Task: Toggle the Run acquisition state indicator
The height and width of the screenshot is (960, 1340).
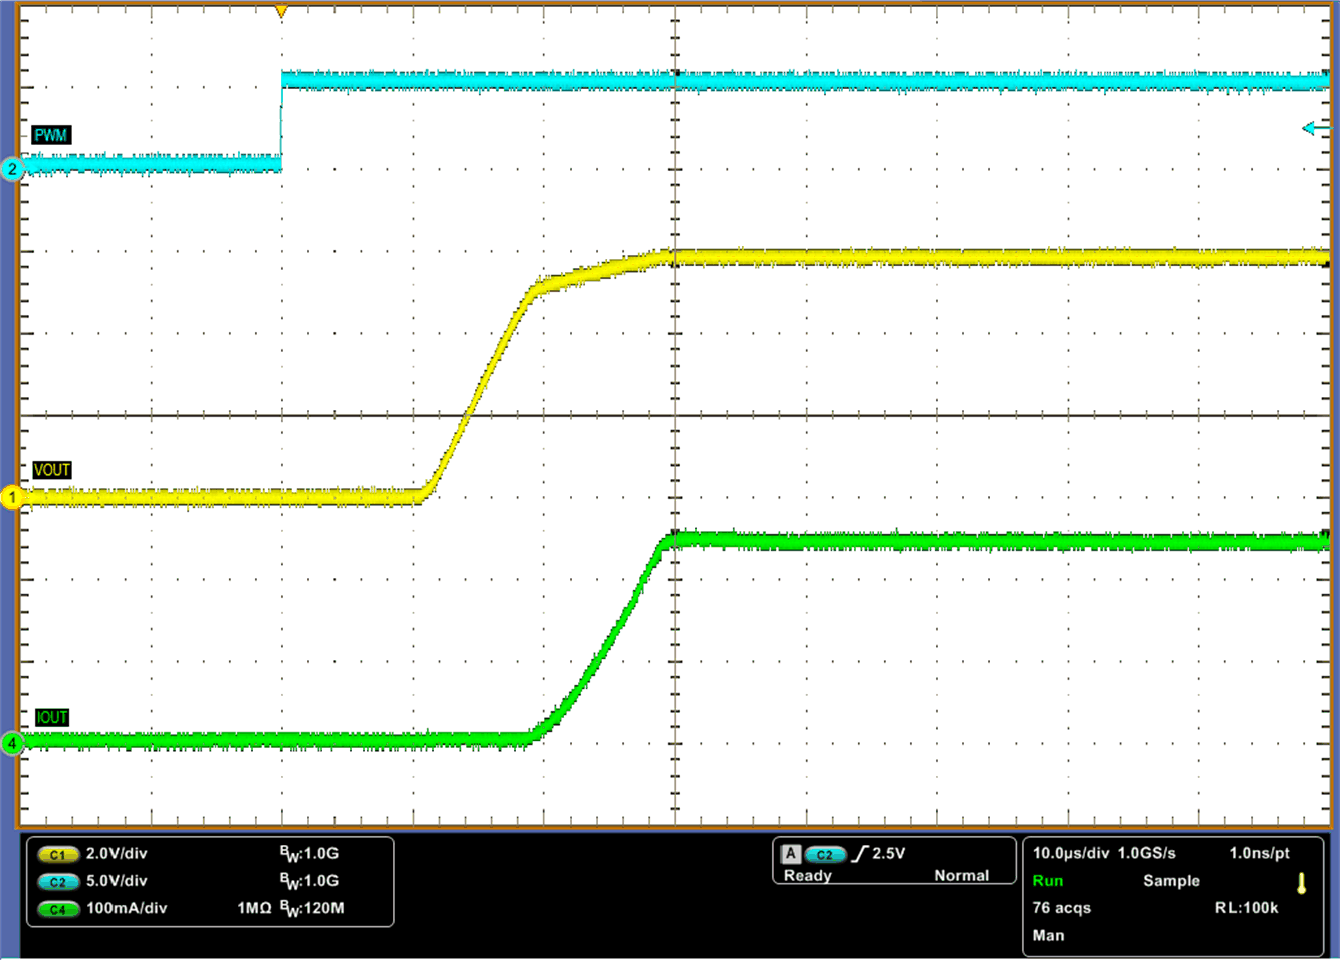Action: point(1047,881)
